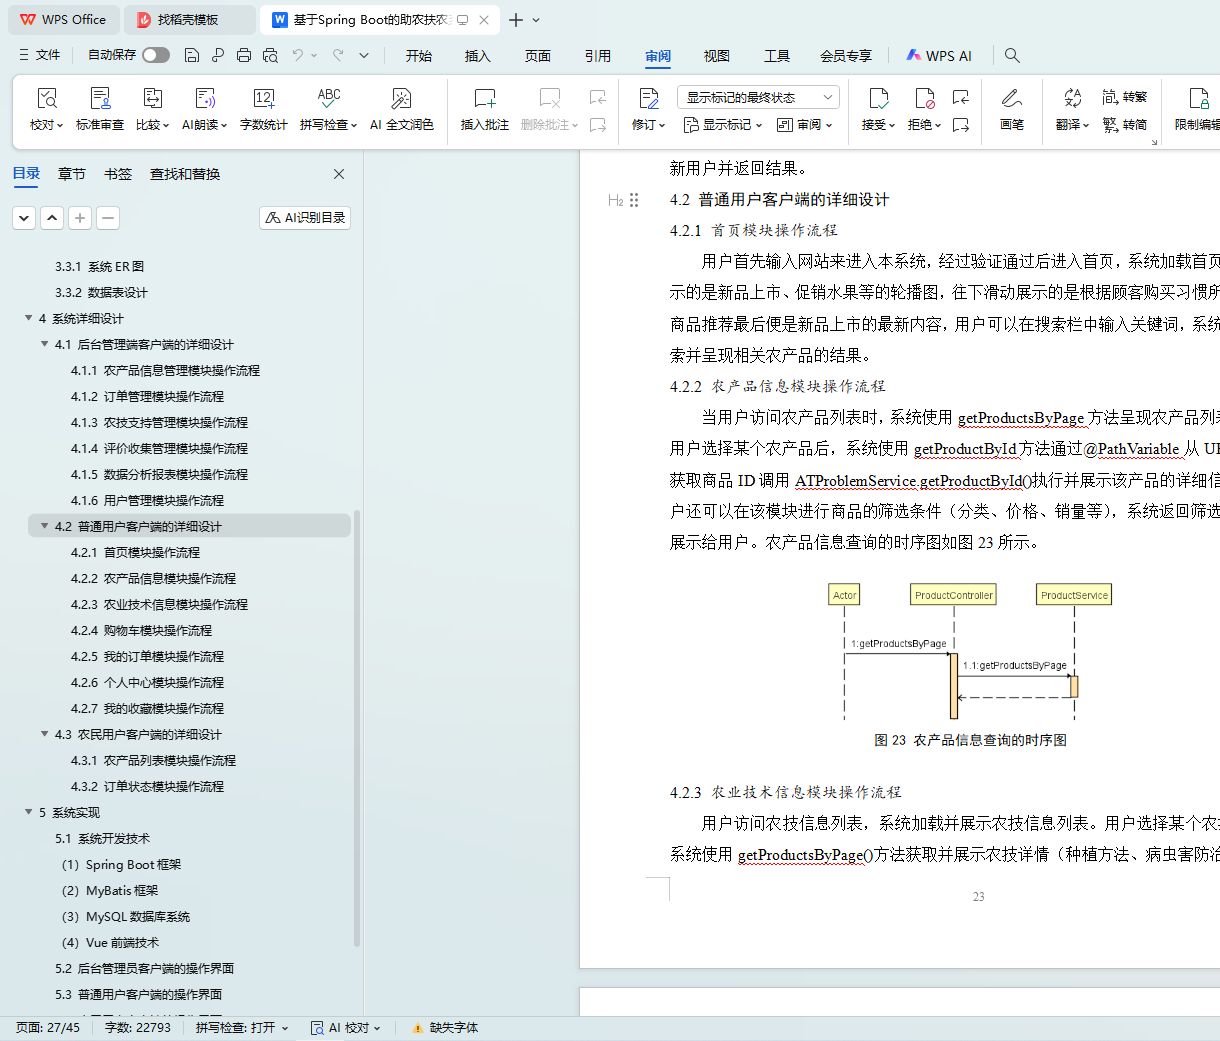The height and width of the screenshot is (1041, 1220).
Task: Click the 翻译 translate icon
Action: [1072, 99]
